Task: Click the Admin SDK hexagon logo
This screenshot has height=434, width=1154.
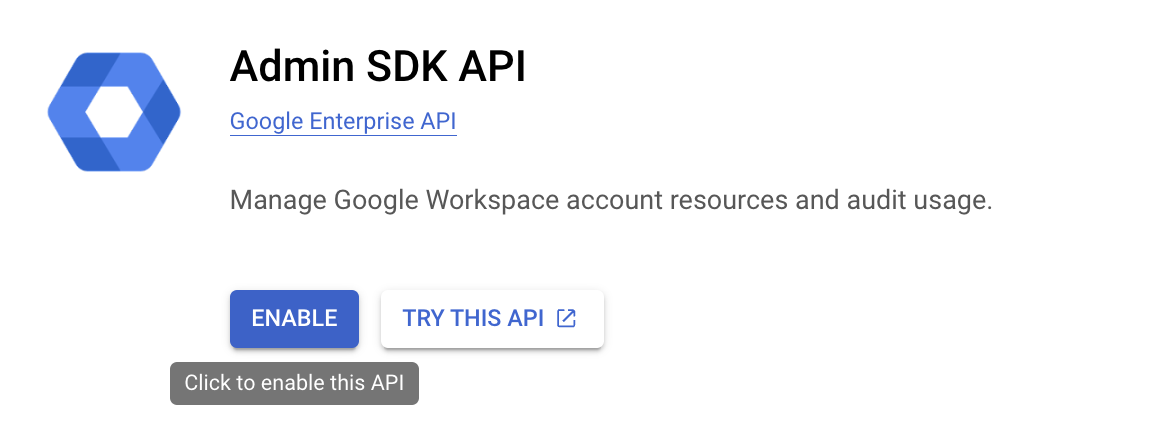Action: click(x=113, y=112)
